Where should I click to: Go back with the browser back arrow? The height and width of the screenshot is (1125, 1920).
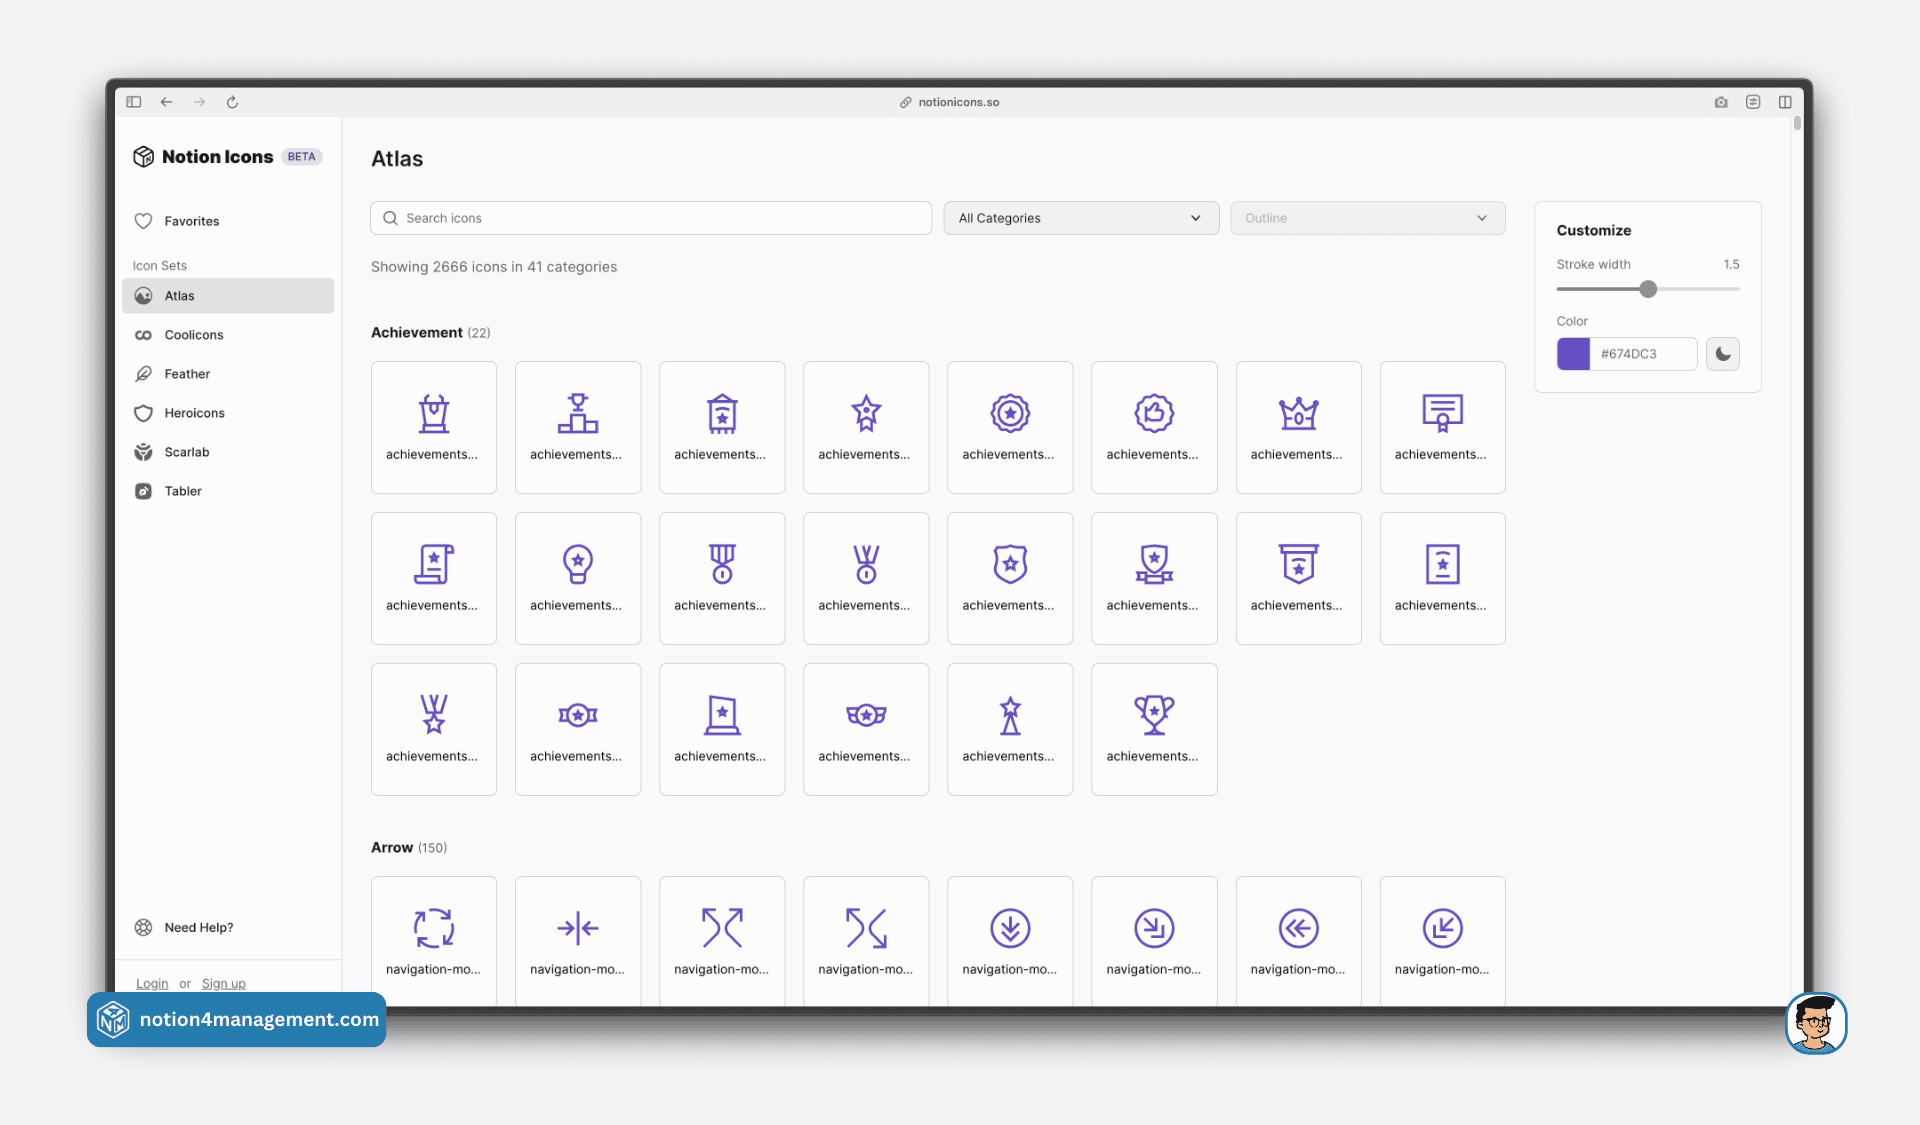(167, 102)
